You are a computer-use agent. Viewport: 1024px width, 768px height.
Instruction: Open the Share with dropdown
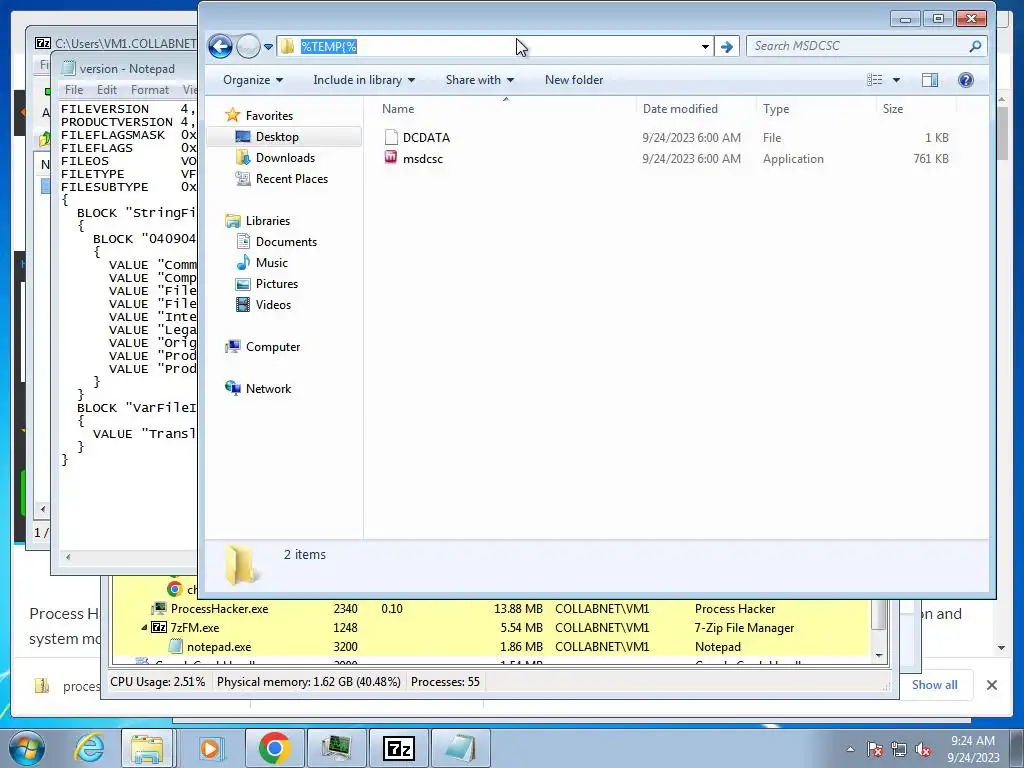pos(479,80)
